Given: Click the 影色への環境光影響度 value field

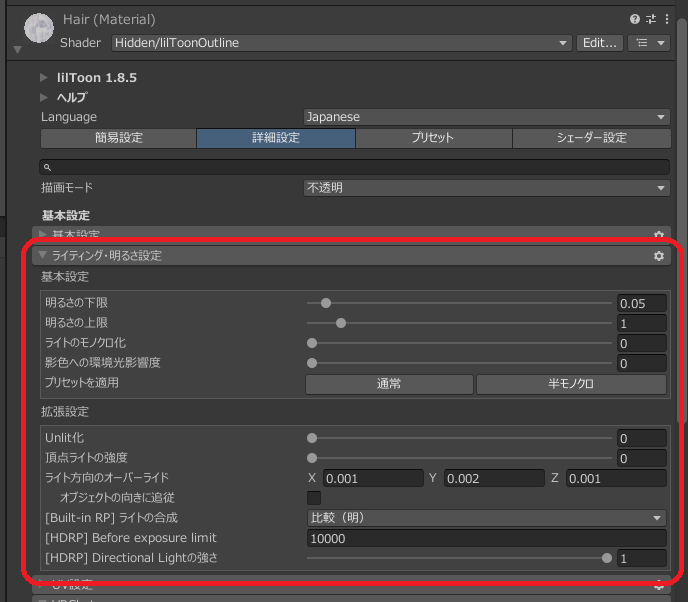Looking at the screenshot, I should (x=641, y=363).
